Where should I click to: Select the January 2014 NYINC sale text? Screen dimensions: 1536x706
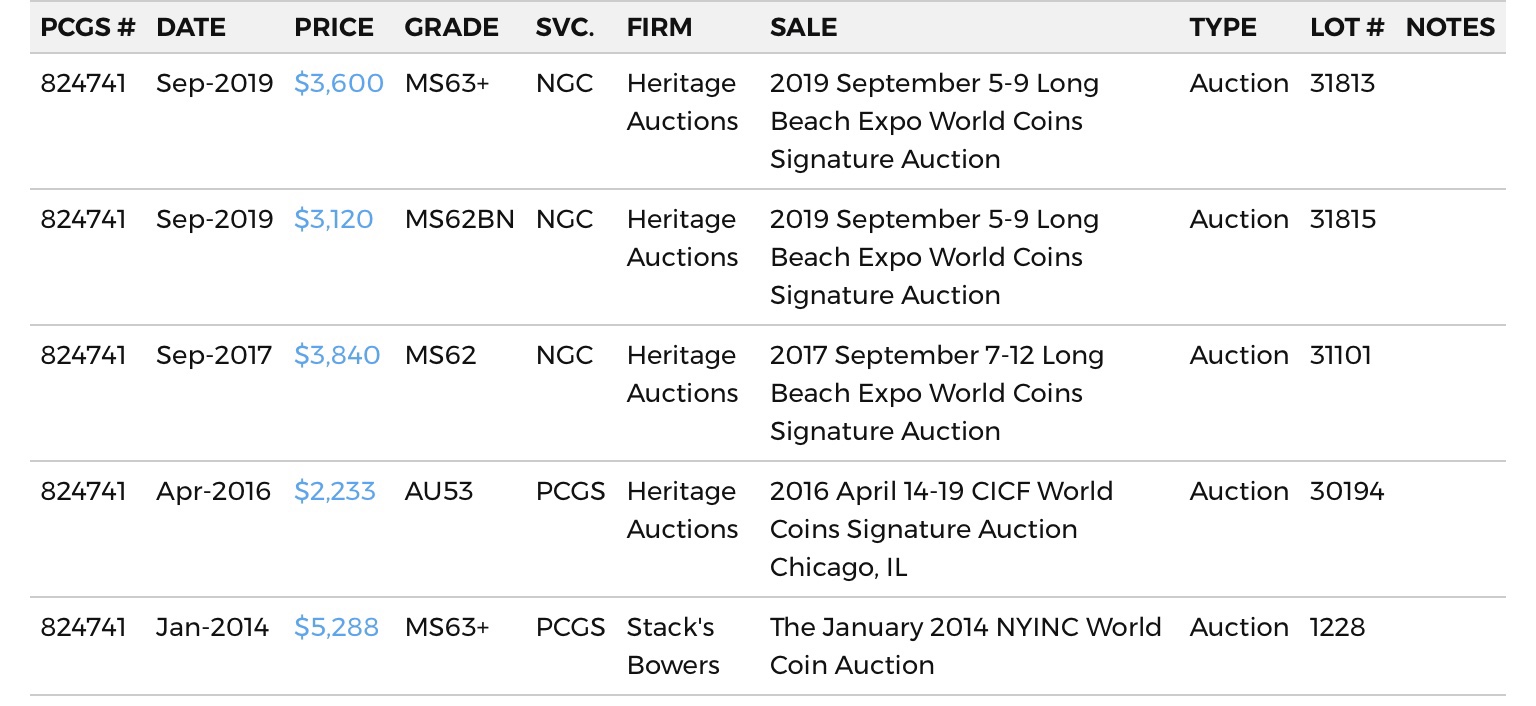coord(966,647)
